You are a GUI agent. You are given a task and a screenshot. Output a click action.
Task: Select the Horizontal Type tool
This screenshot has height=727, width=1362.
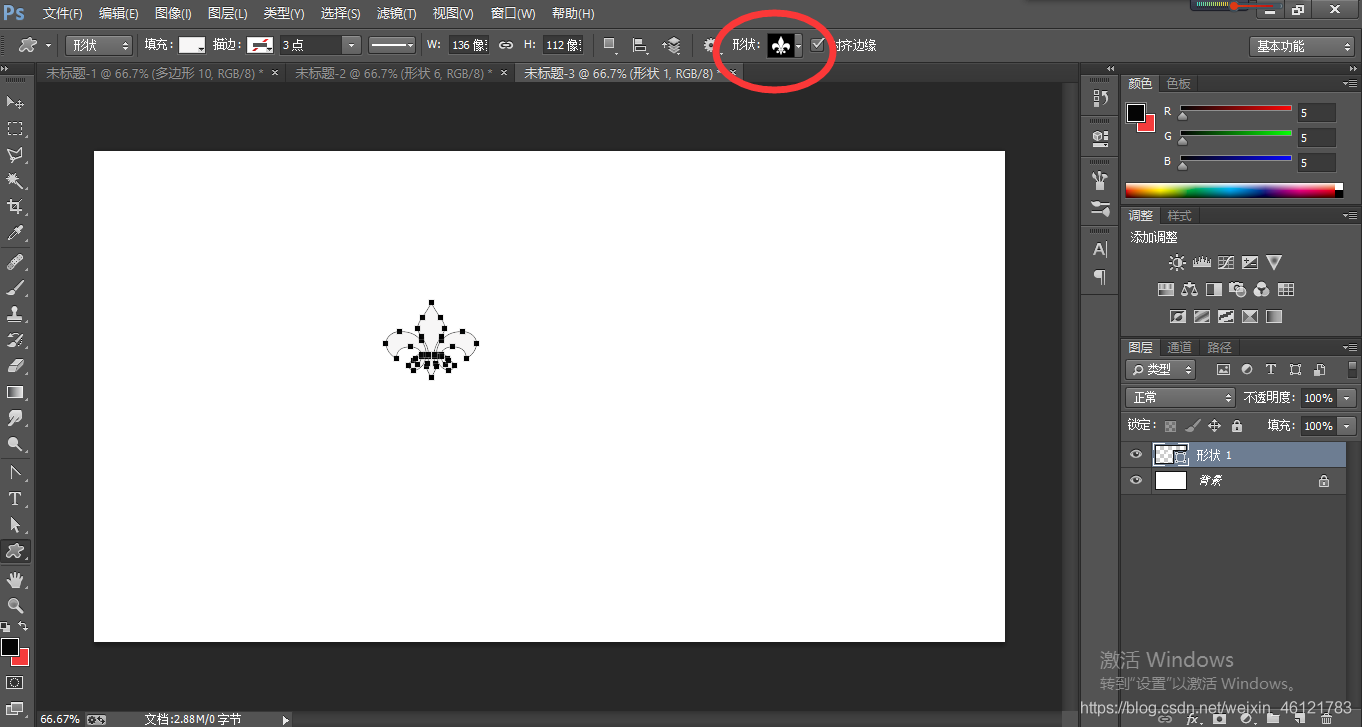click(x=16, y=498)
